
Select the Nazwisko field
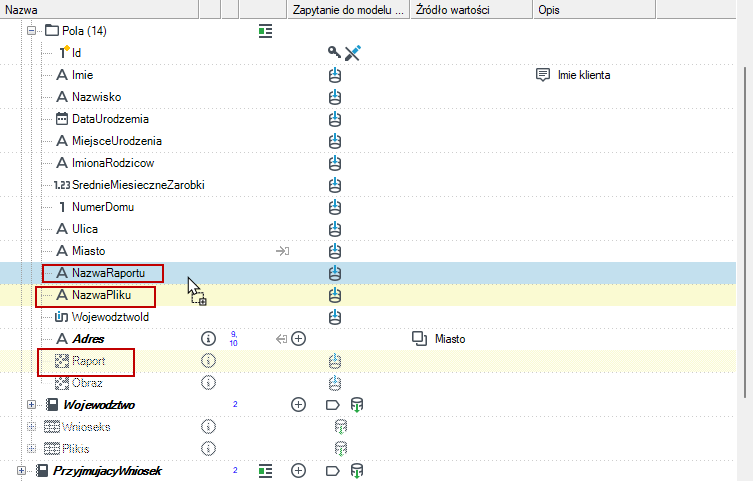coord(96,97)
